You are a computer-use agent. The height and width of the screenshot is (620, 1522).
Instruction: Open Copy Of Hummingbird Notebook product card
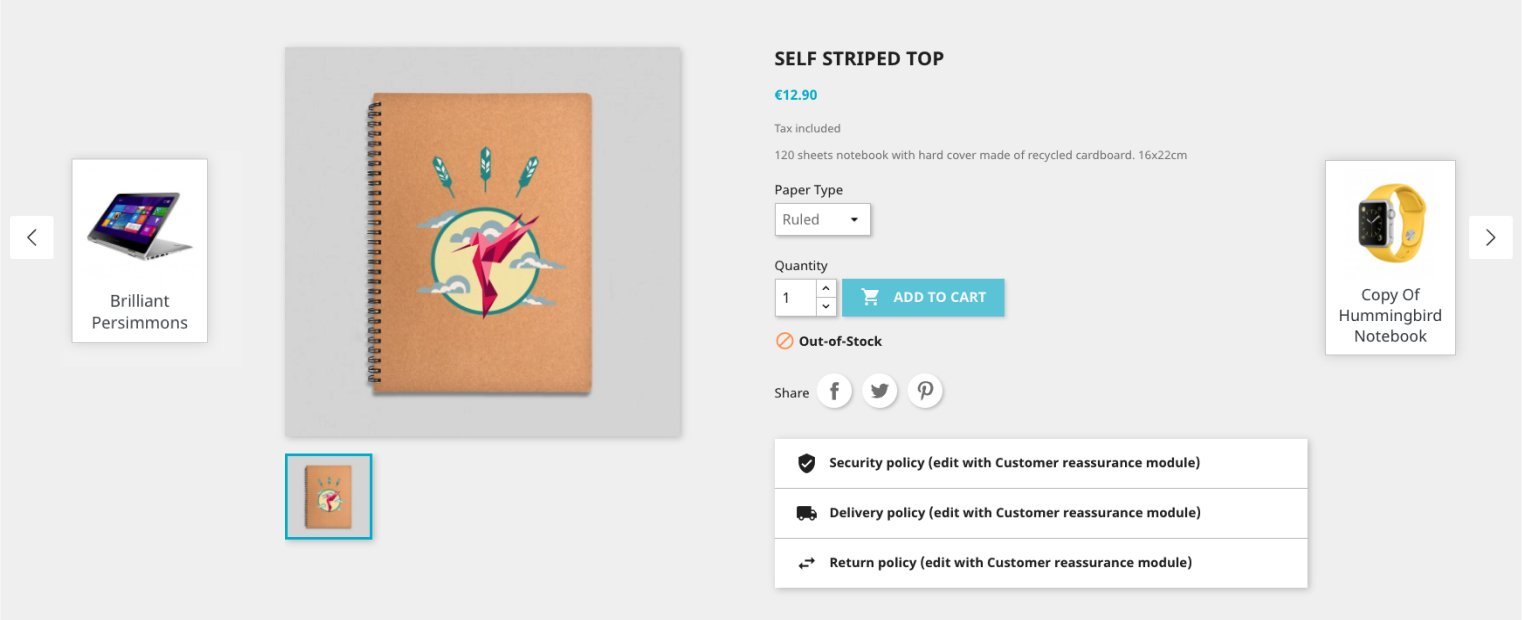pos(1390,257)
